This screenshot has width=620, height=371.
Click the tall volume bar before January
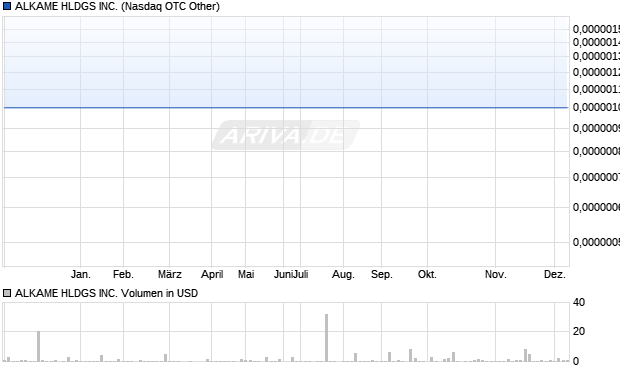tap(39, 346)
